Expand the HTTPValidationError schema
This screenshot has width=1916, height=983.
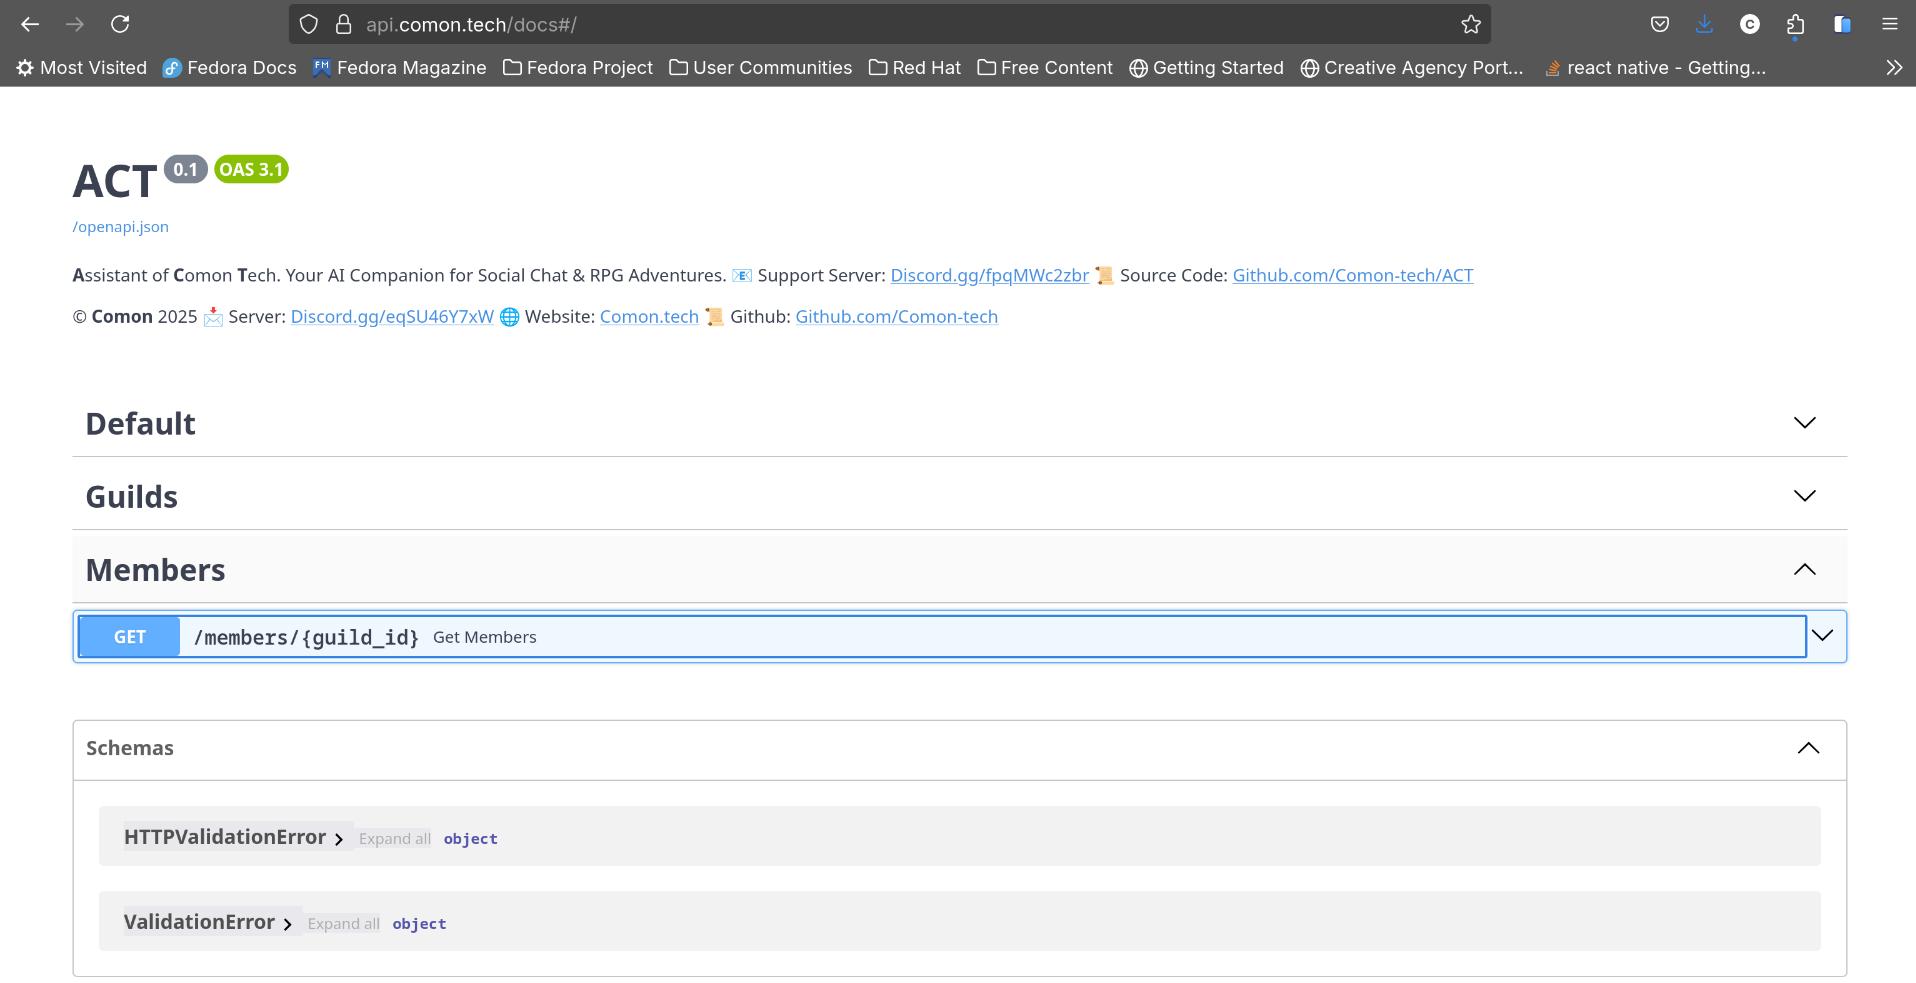point(338,839)
